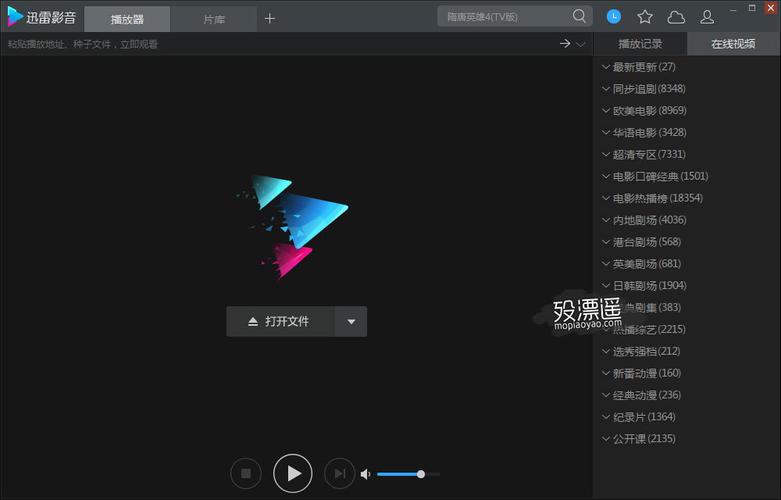Viewport: 781px width, 500px height.
Task: Open favorites via the star icon
Action: coord(645,17)
